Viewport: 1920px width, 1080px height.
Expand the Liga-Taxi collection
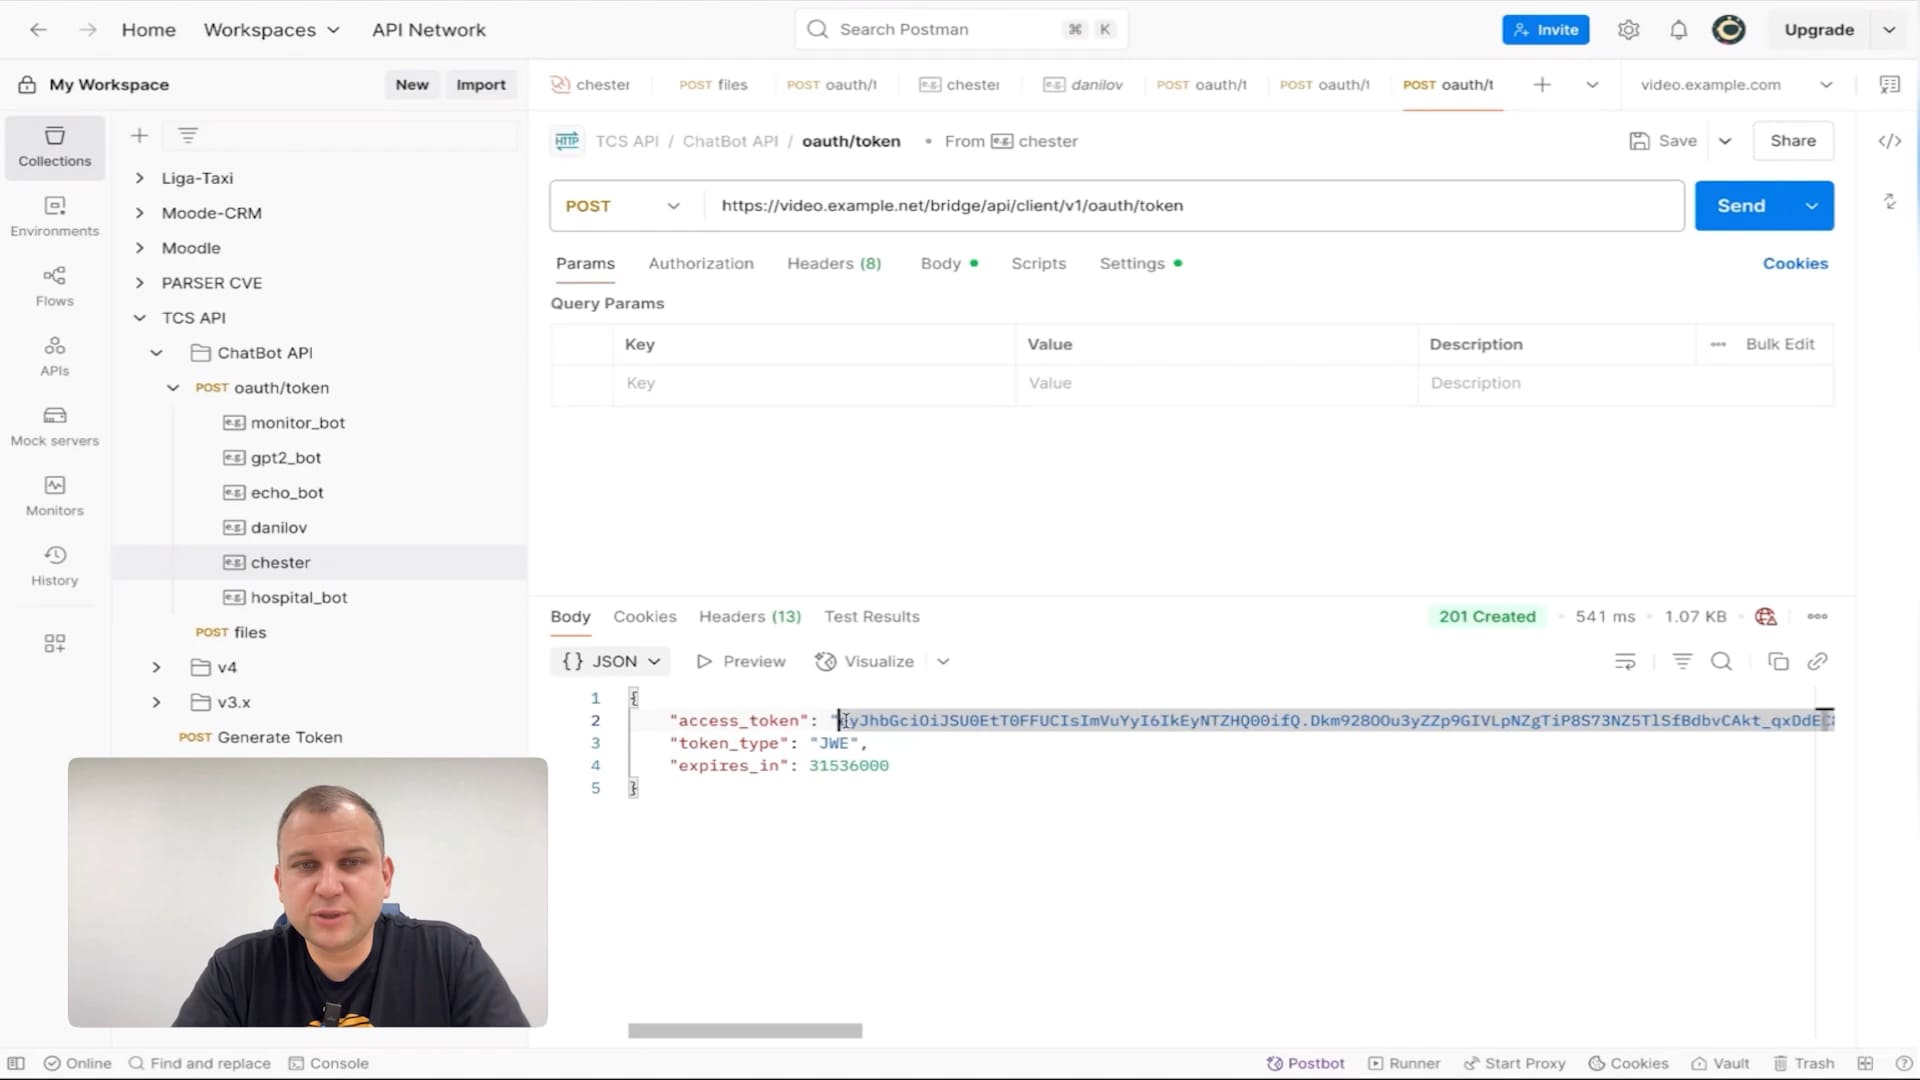pos(140,178)
